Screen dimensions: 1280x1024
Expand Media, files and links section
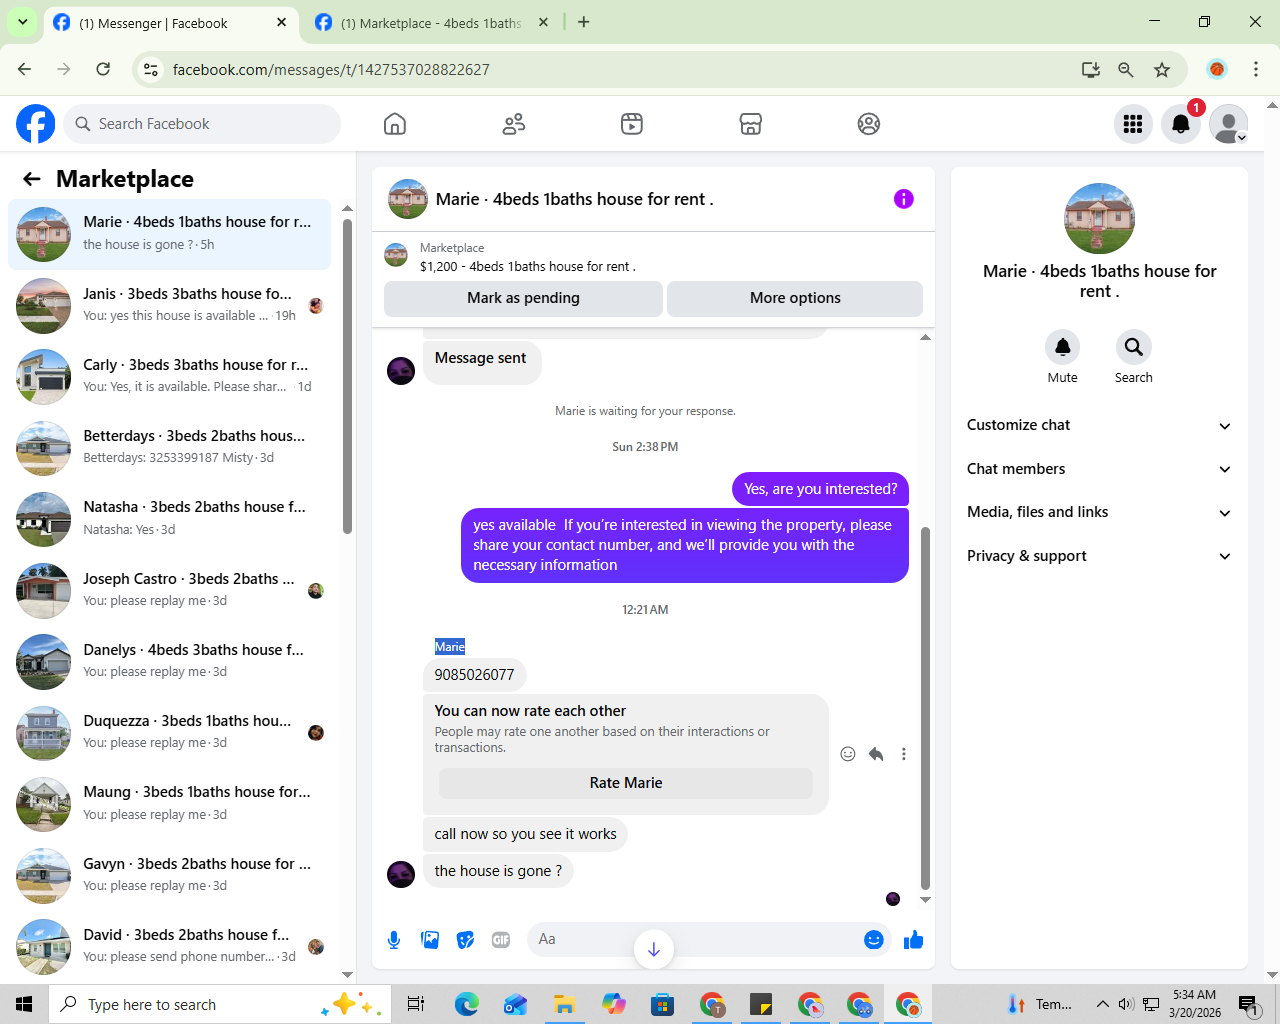[x=1099, y=512]
